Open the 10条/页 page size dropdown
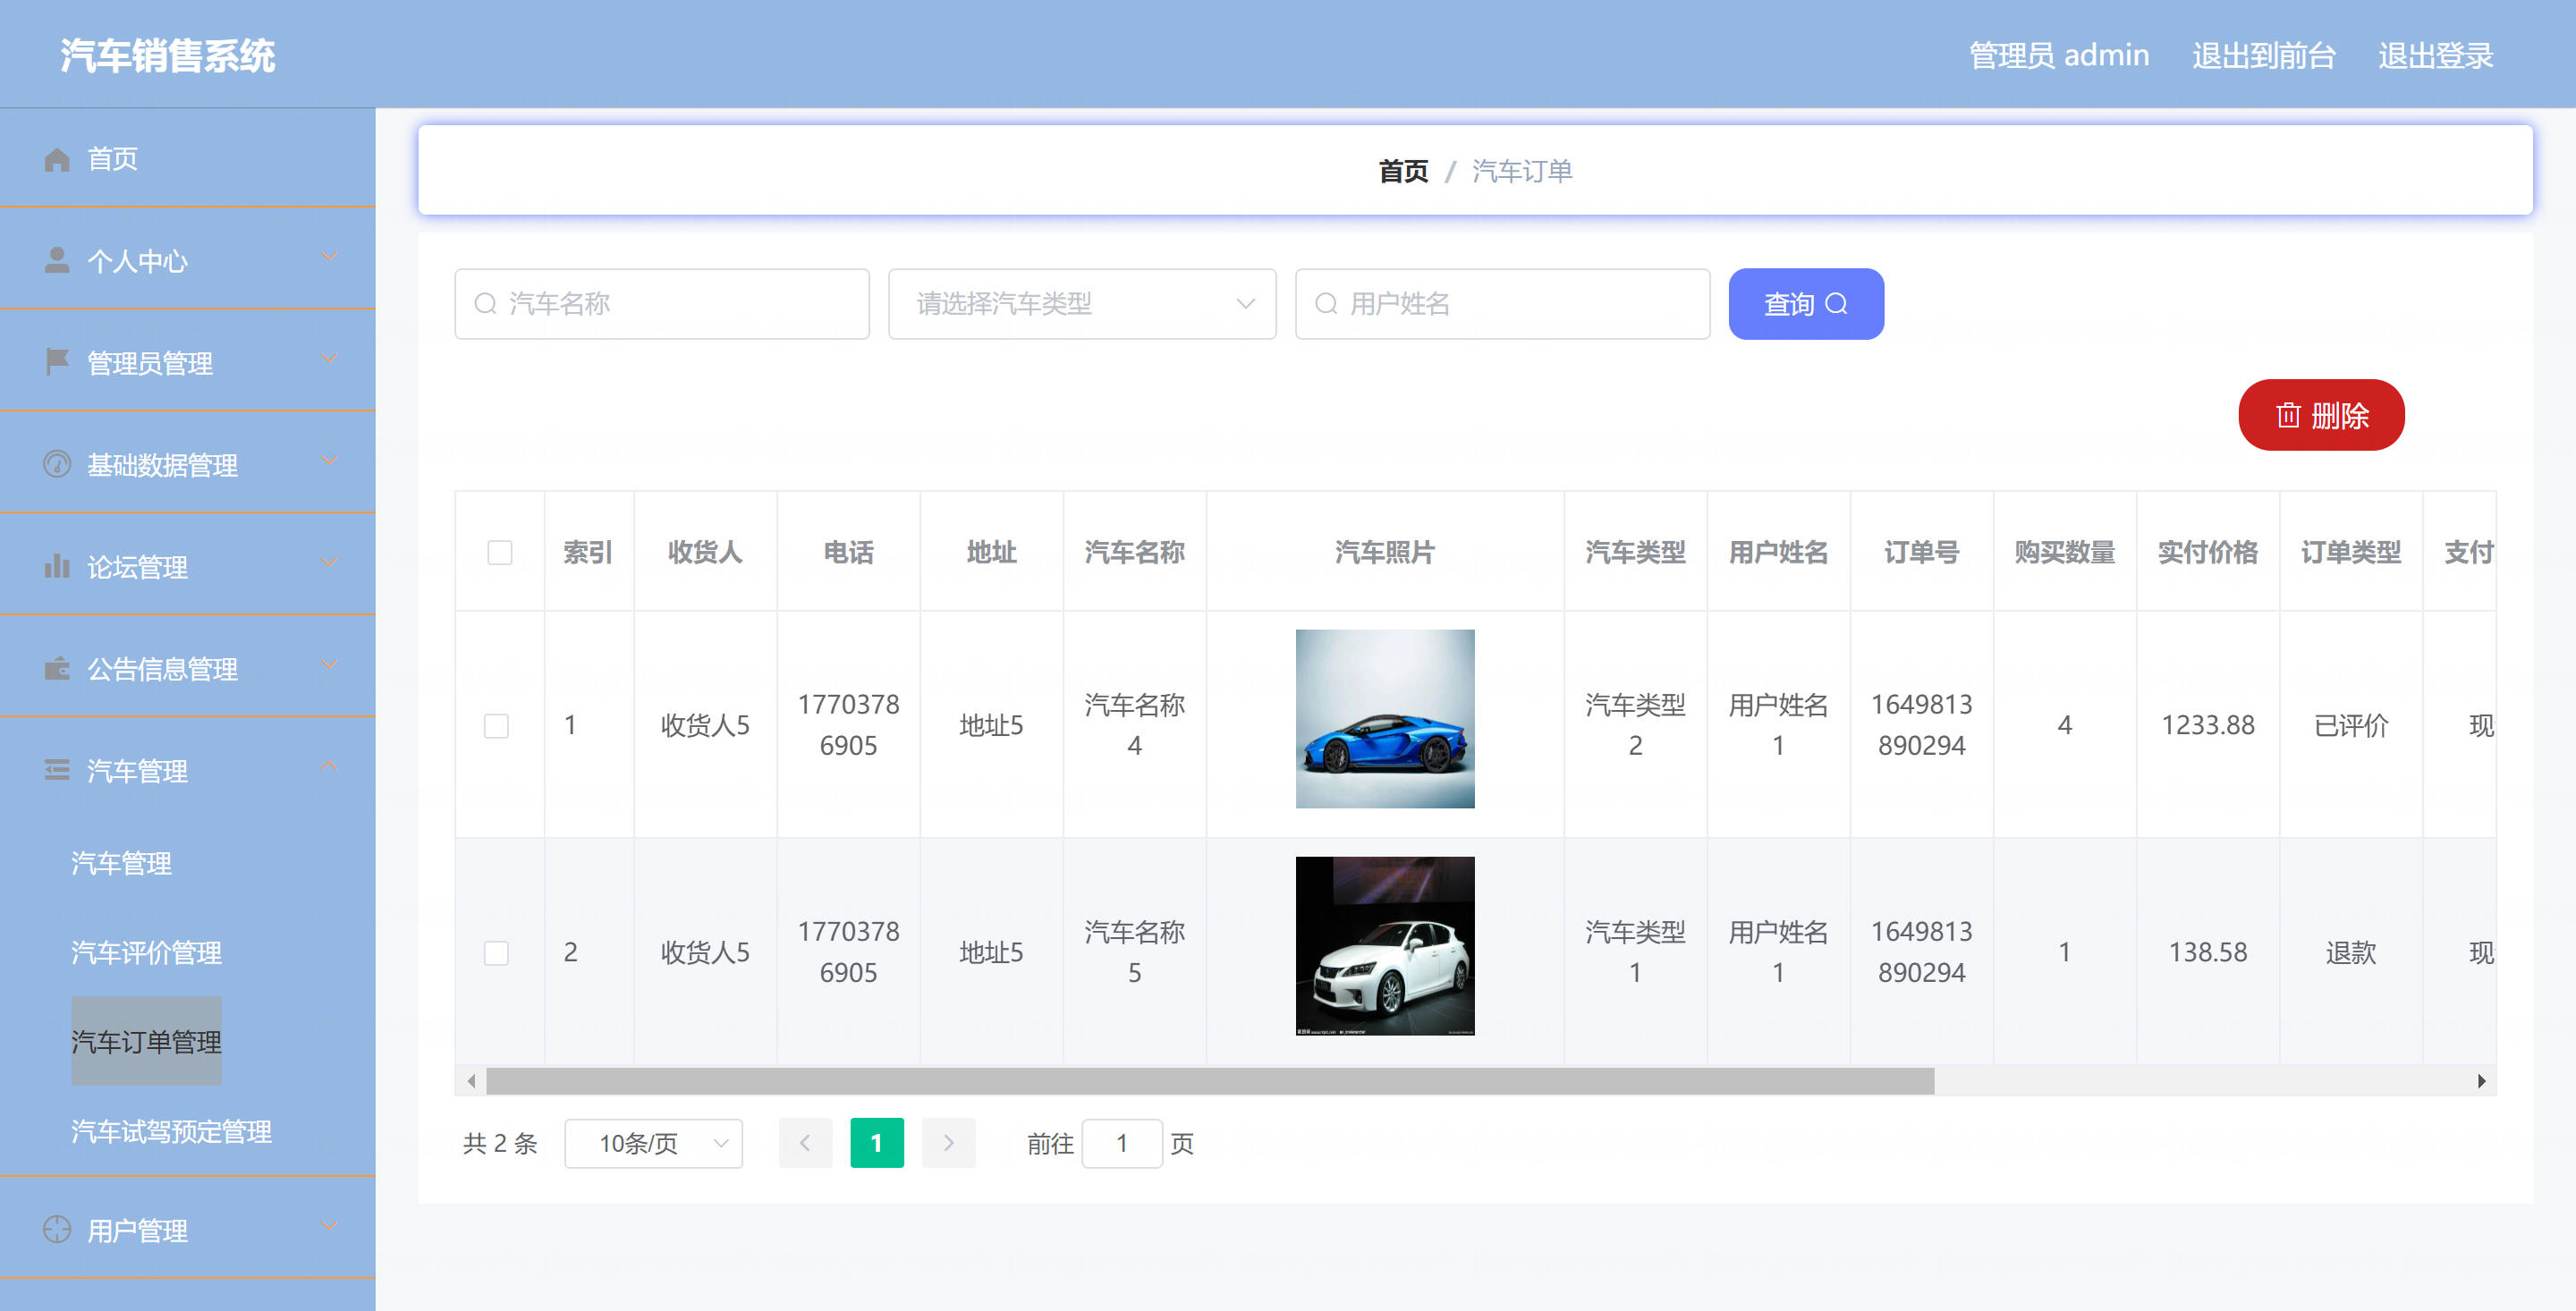The image size is (2576, 1311). [x=653, y=1143]
